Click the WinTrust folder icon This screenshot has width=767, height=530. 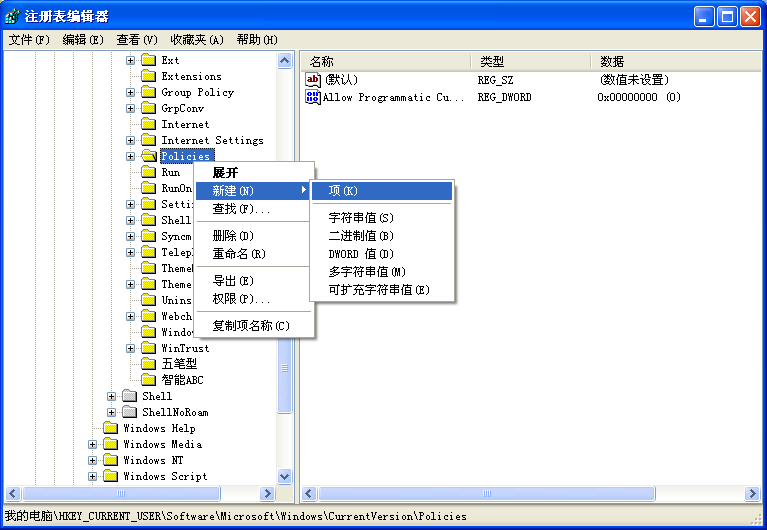pyautogui.click(x=148, y=348)
